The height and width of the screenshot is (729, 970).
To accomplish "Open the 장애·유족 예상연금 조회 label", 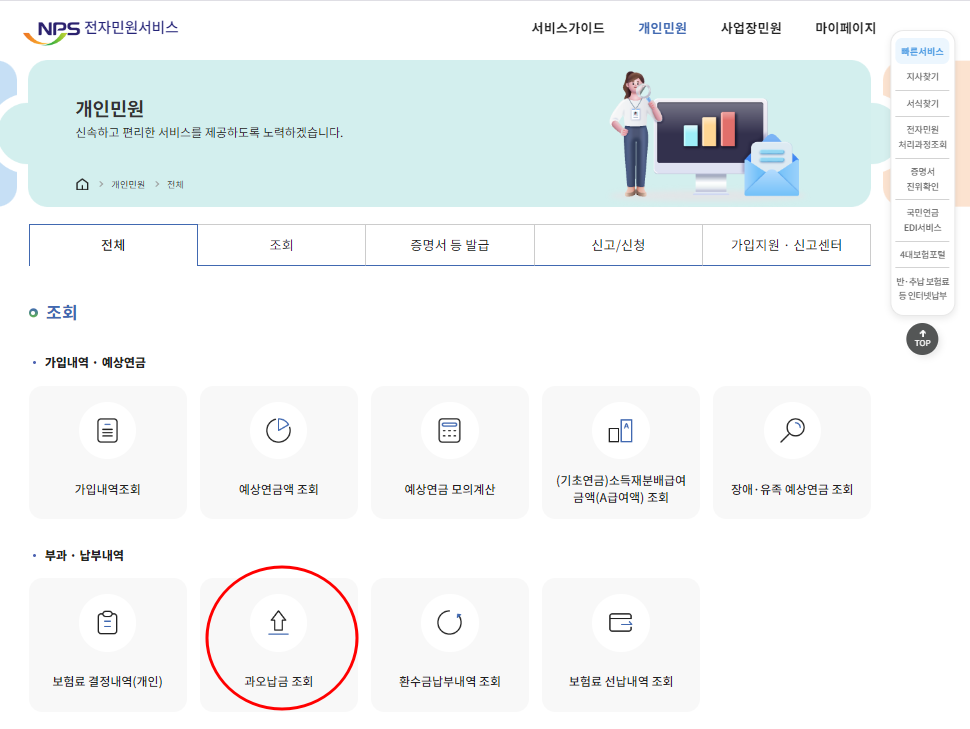I will tap(792, 490).
